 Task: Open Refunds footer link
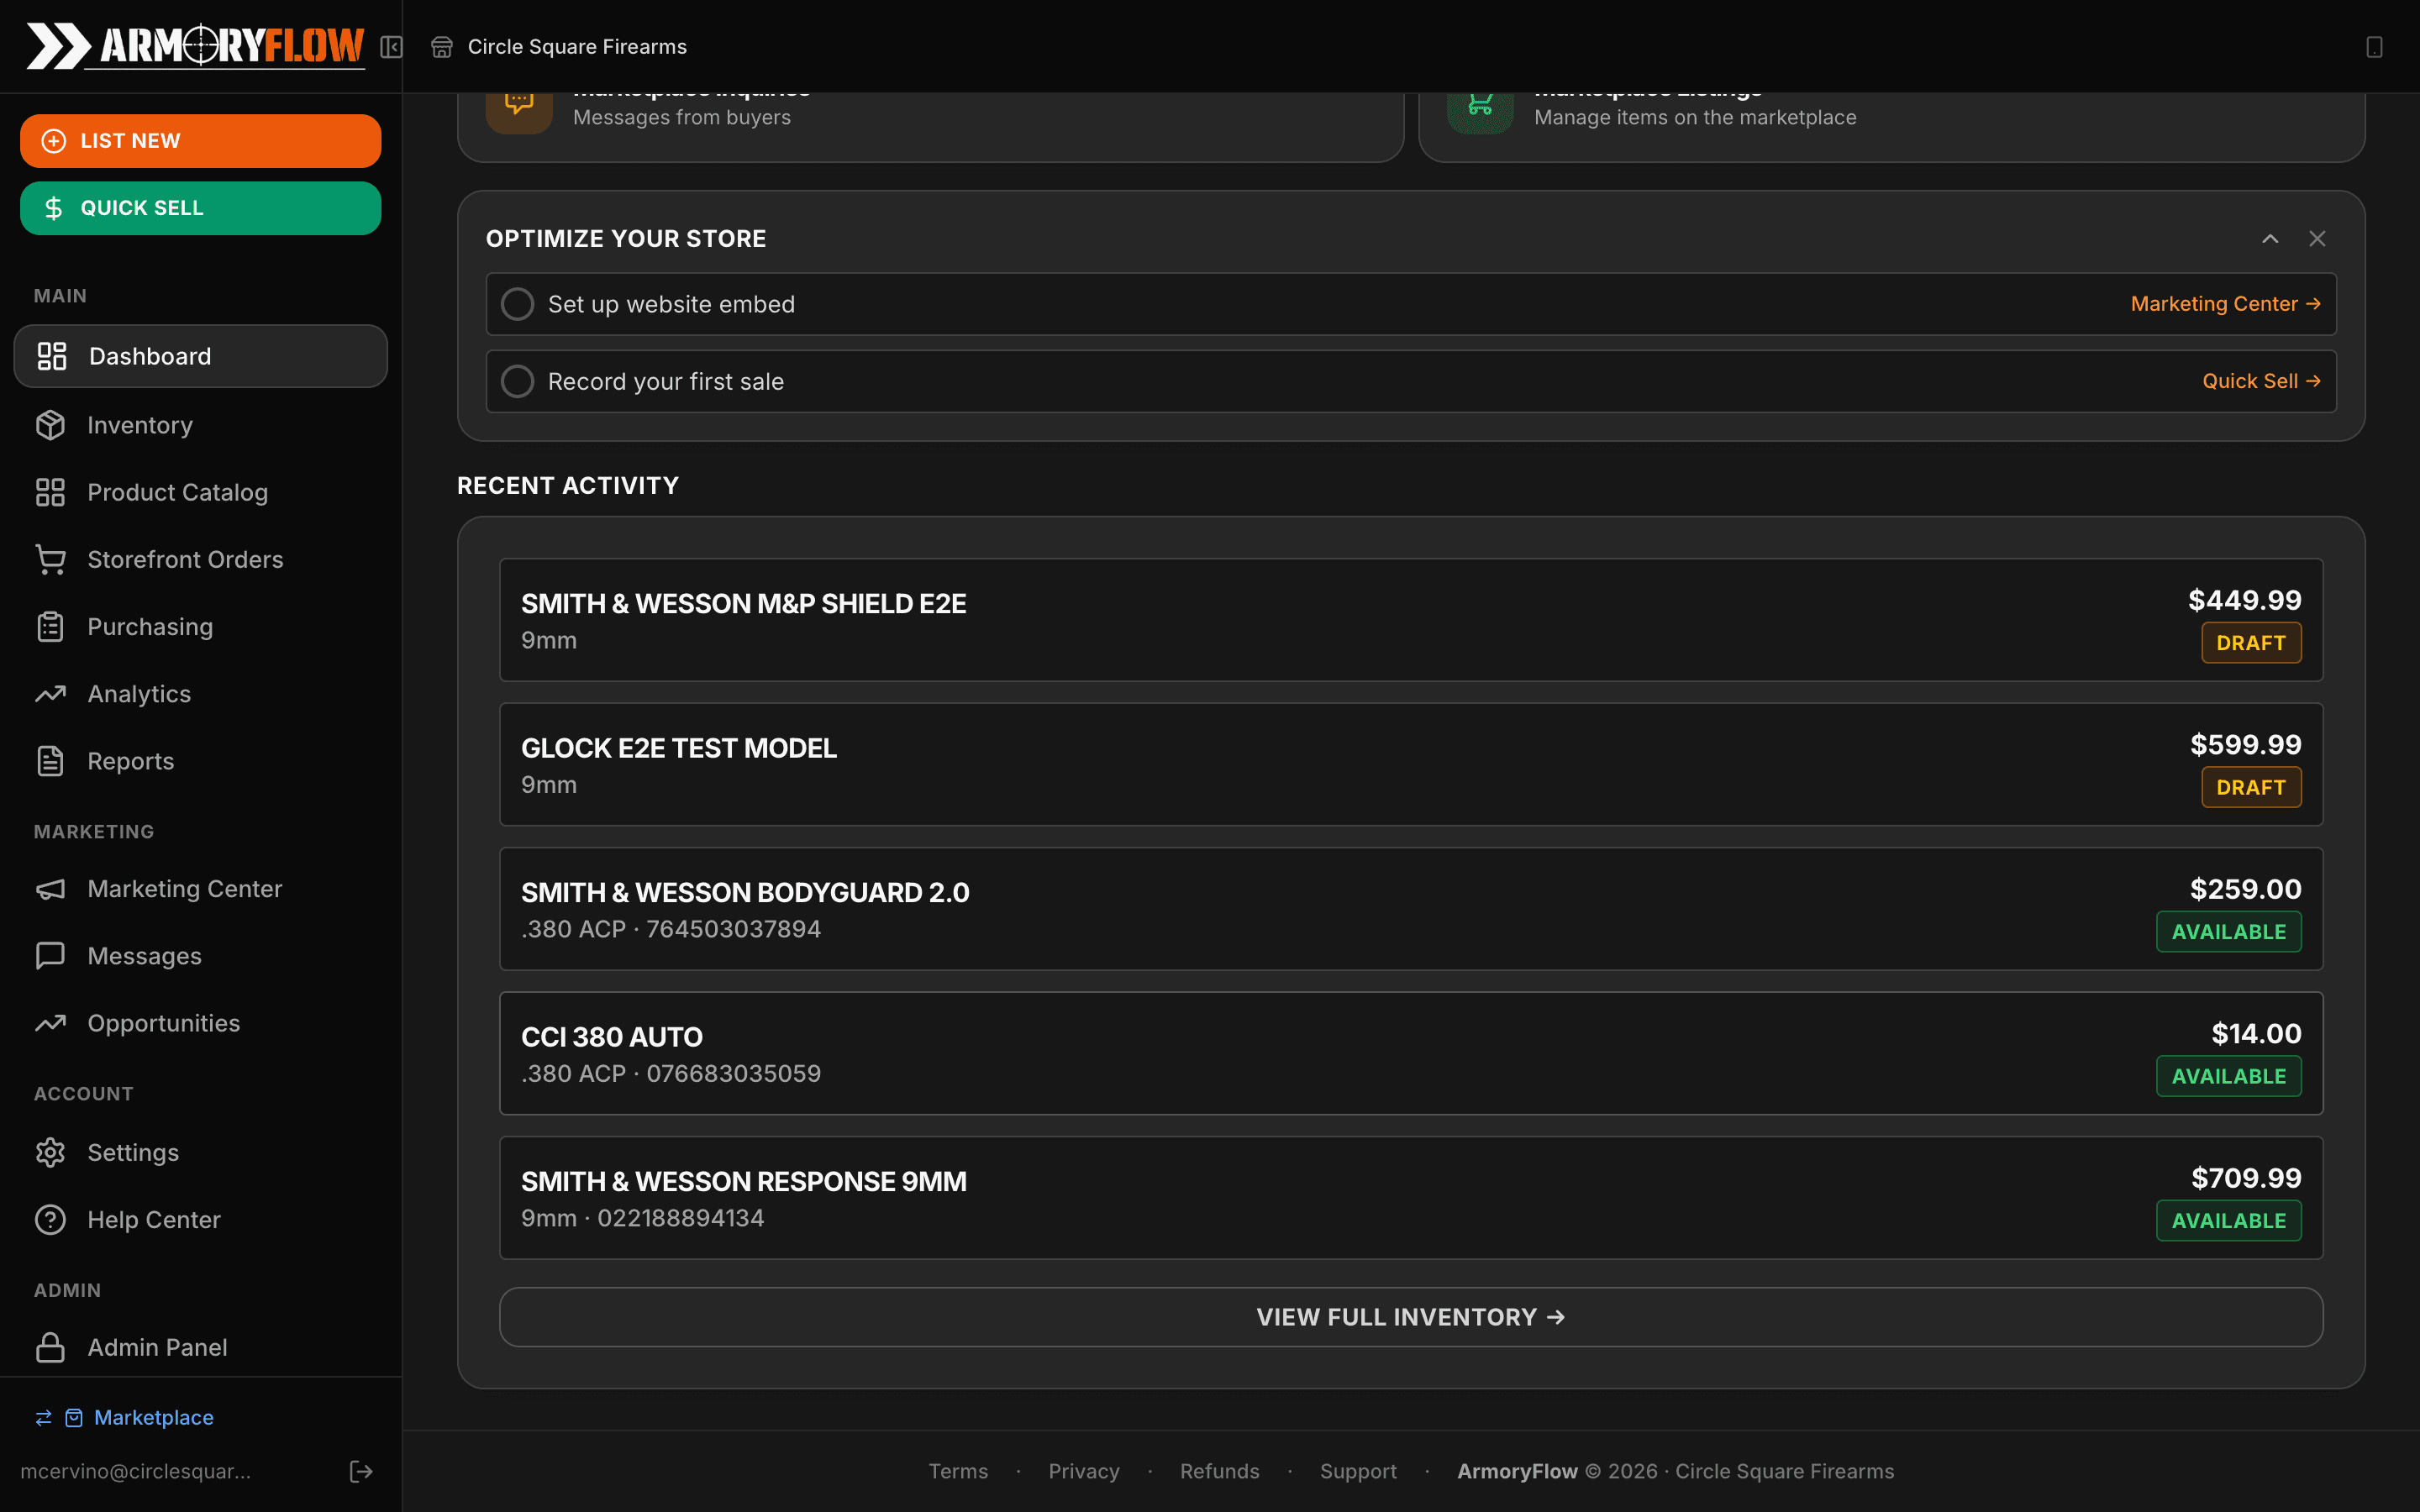tap(1220, 1471)
